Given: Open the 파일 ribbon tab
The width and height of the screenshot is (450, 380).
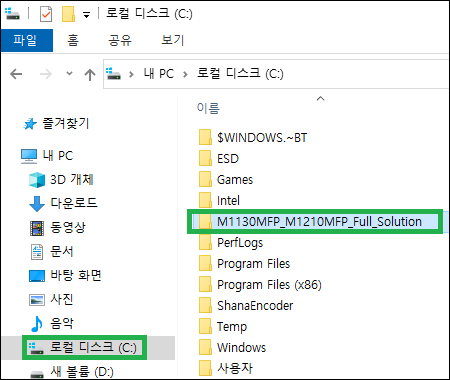Looking at the screenshot, I should (27, 40).
